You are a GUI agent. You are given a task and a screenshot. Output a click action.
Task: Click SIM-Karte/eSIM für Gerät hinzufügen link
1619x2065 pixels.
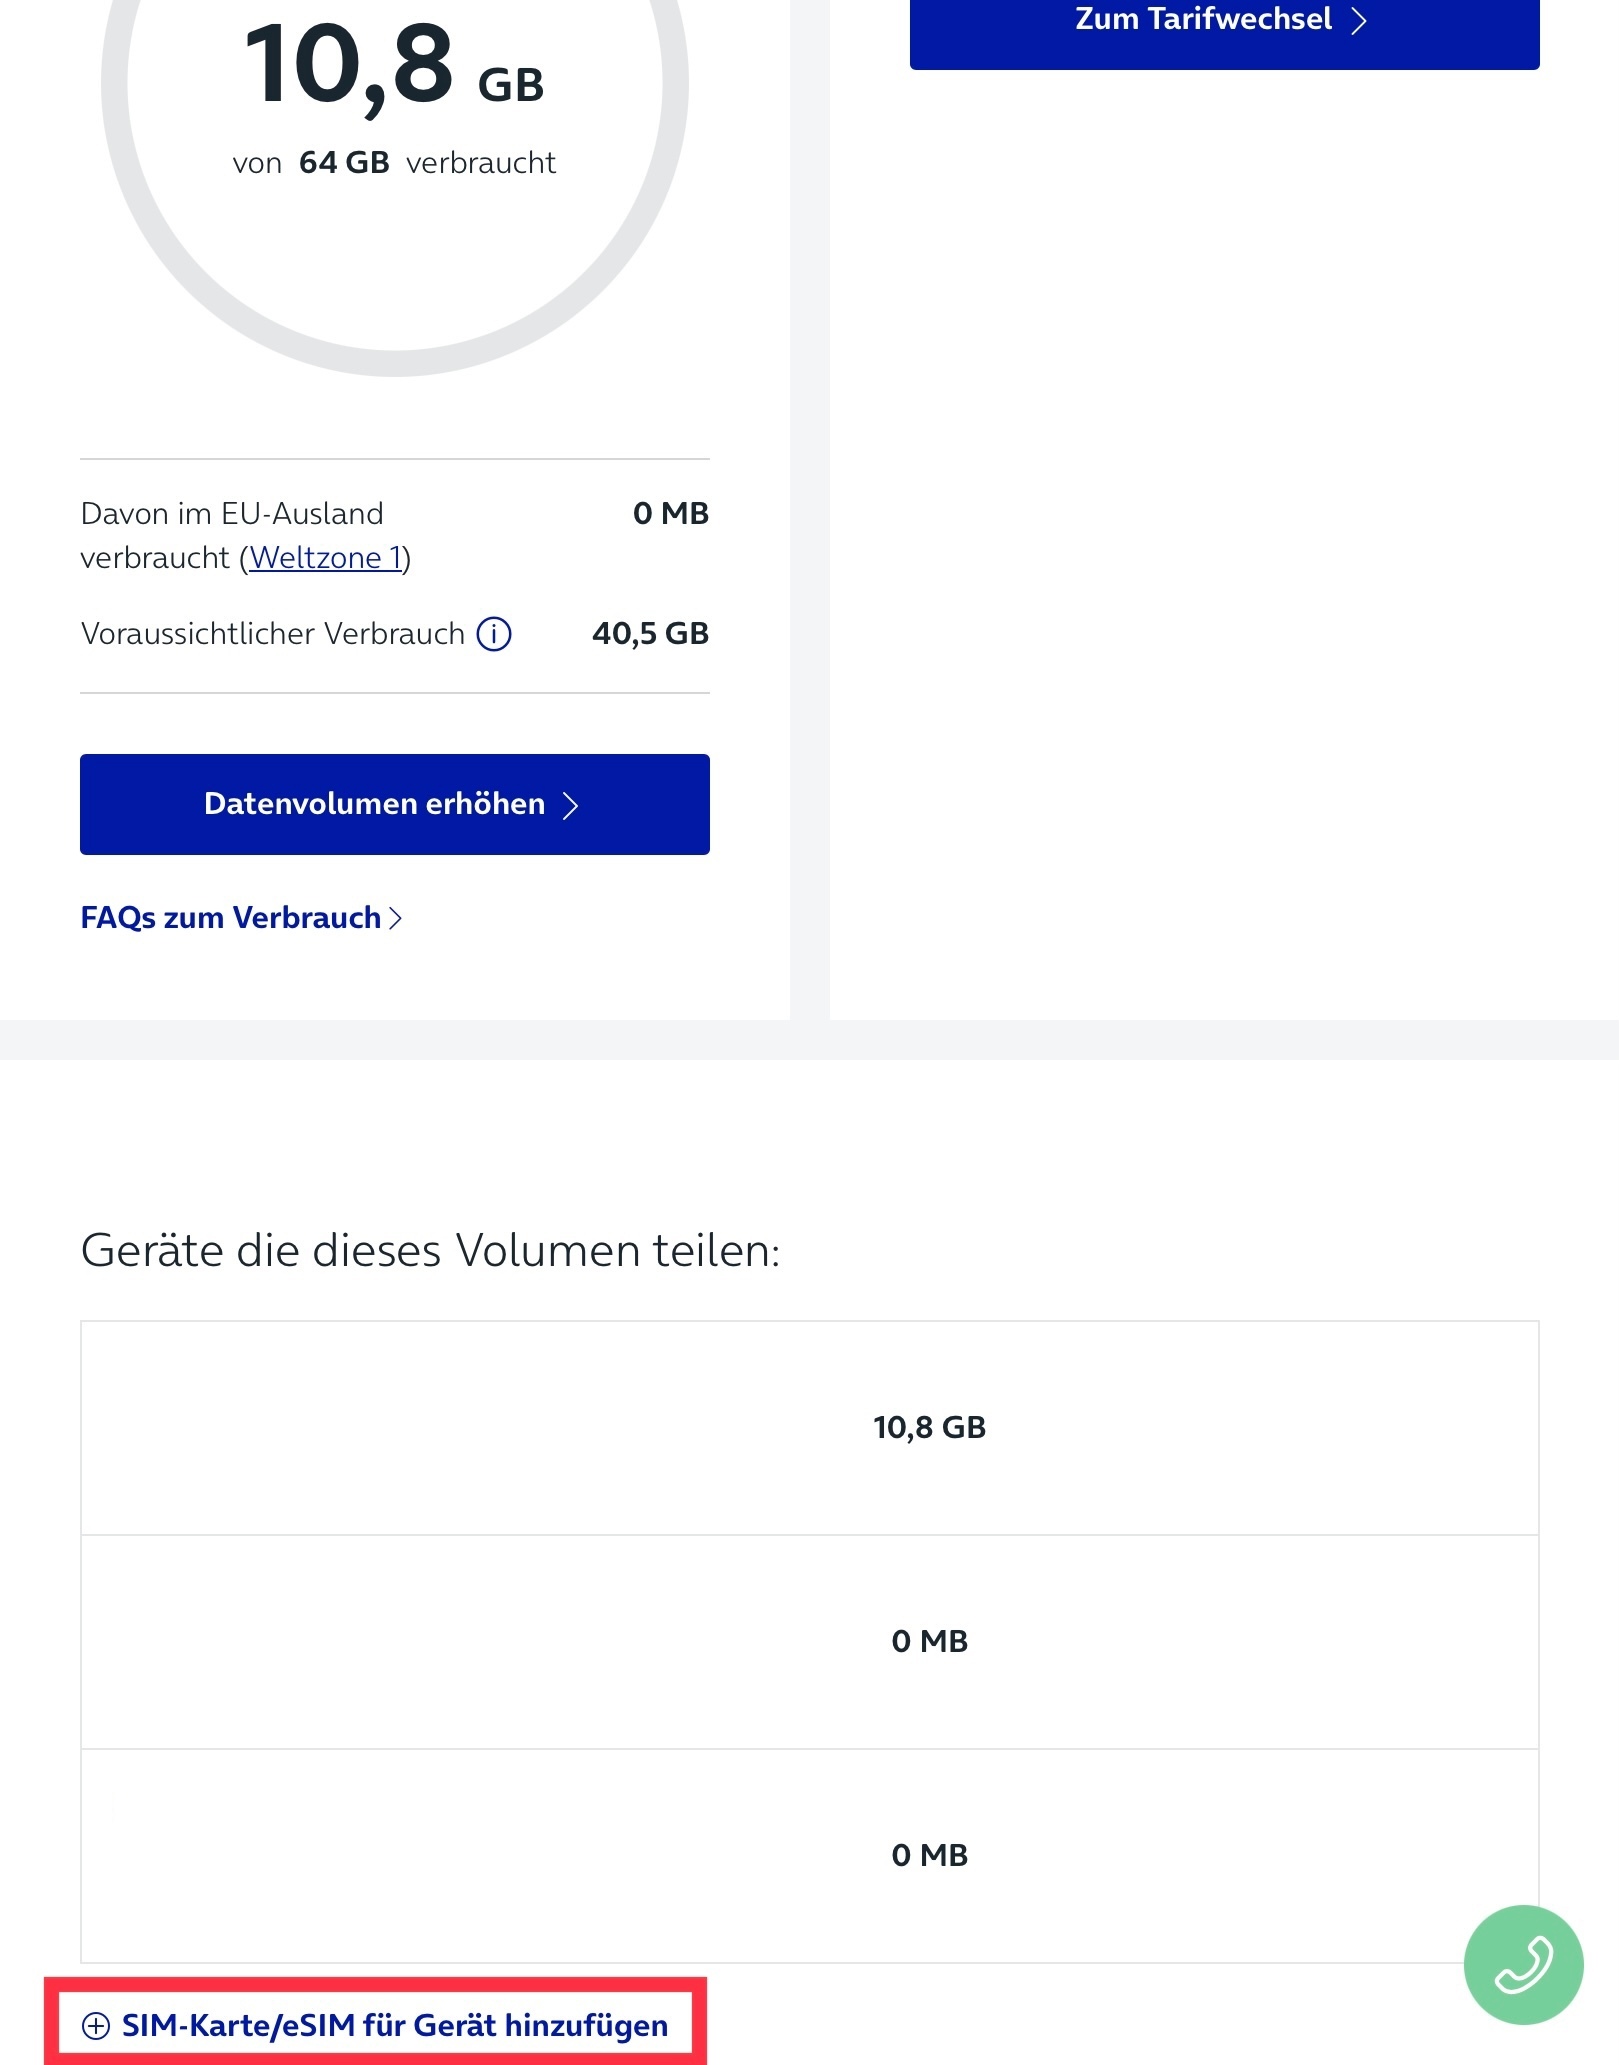point(375,2026)
